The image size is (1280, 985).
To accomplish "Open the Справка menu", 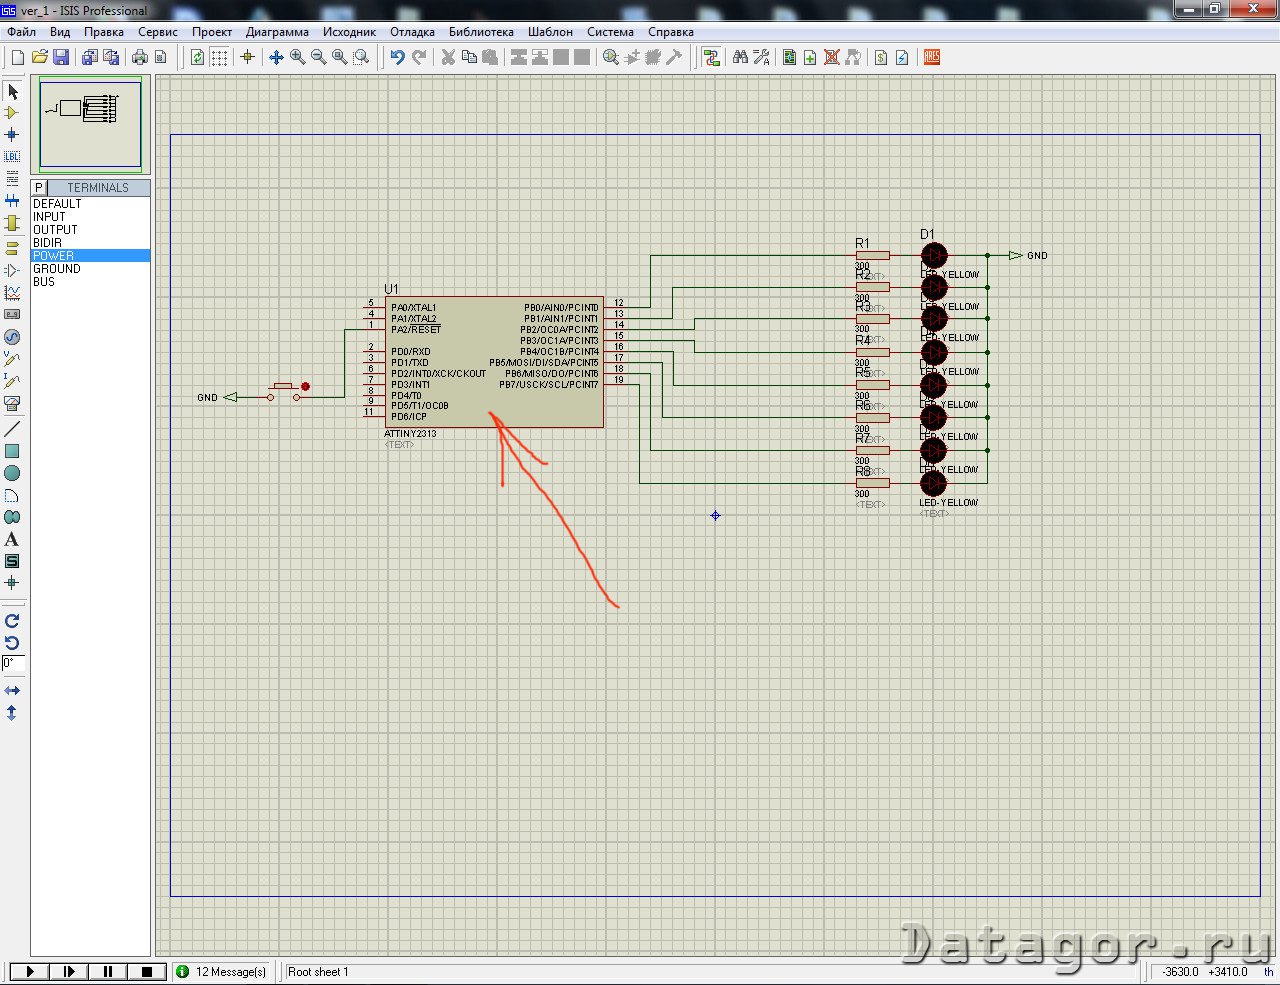I will (670, 32).
